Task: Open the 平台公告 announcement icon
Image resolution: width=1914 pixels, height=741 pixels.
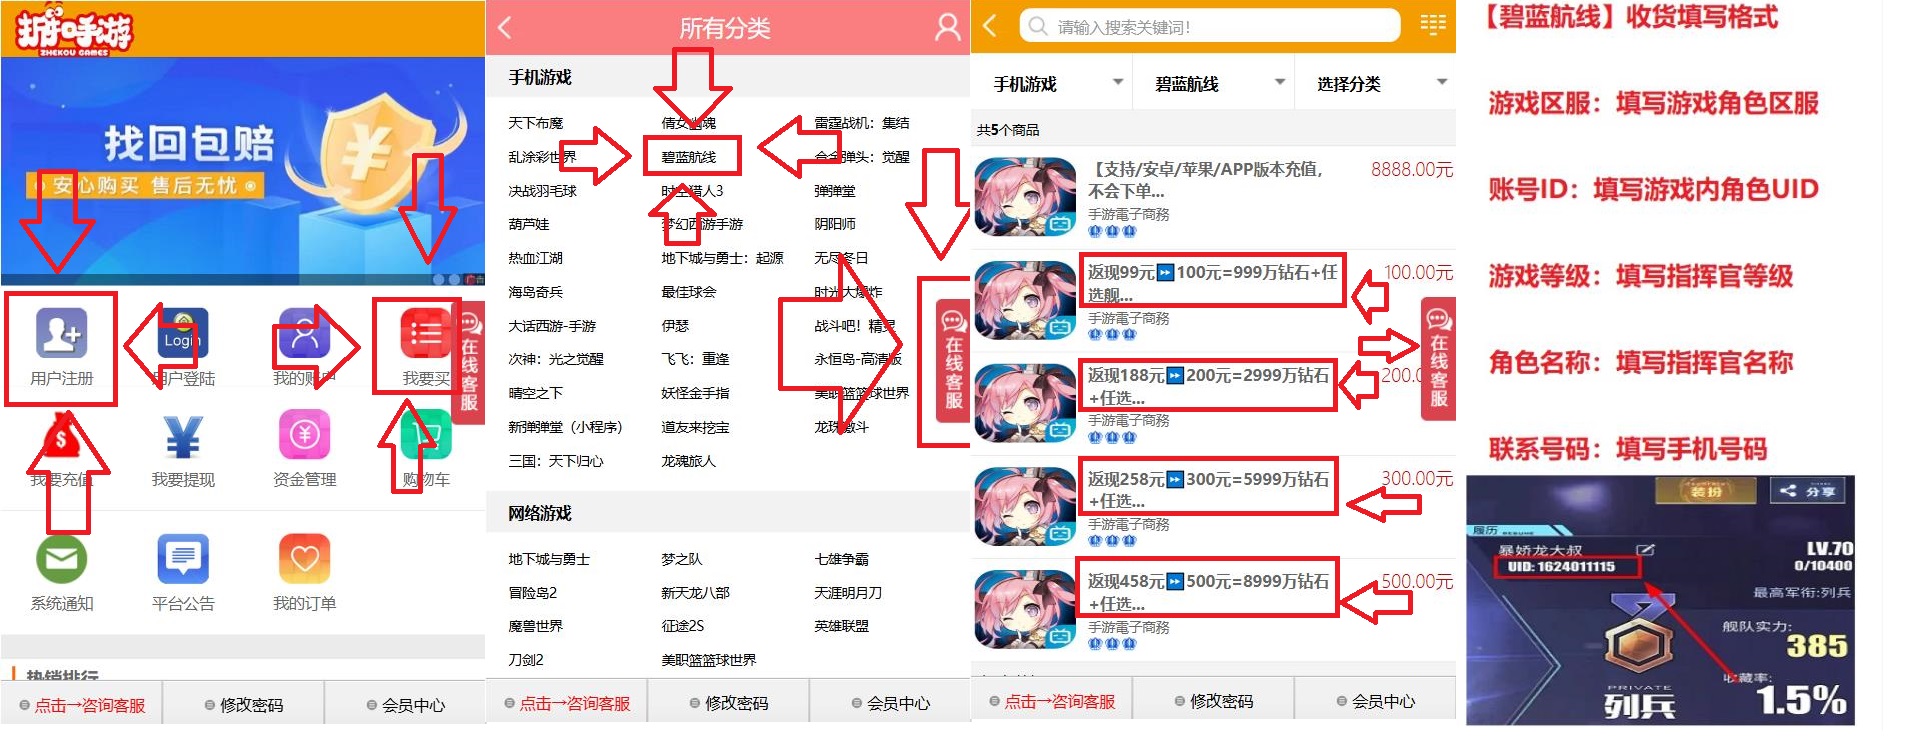Action: click(x=183, y=559)
